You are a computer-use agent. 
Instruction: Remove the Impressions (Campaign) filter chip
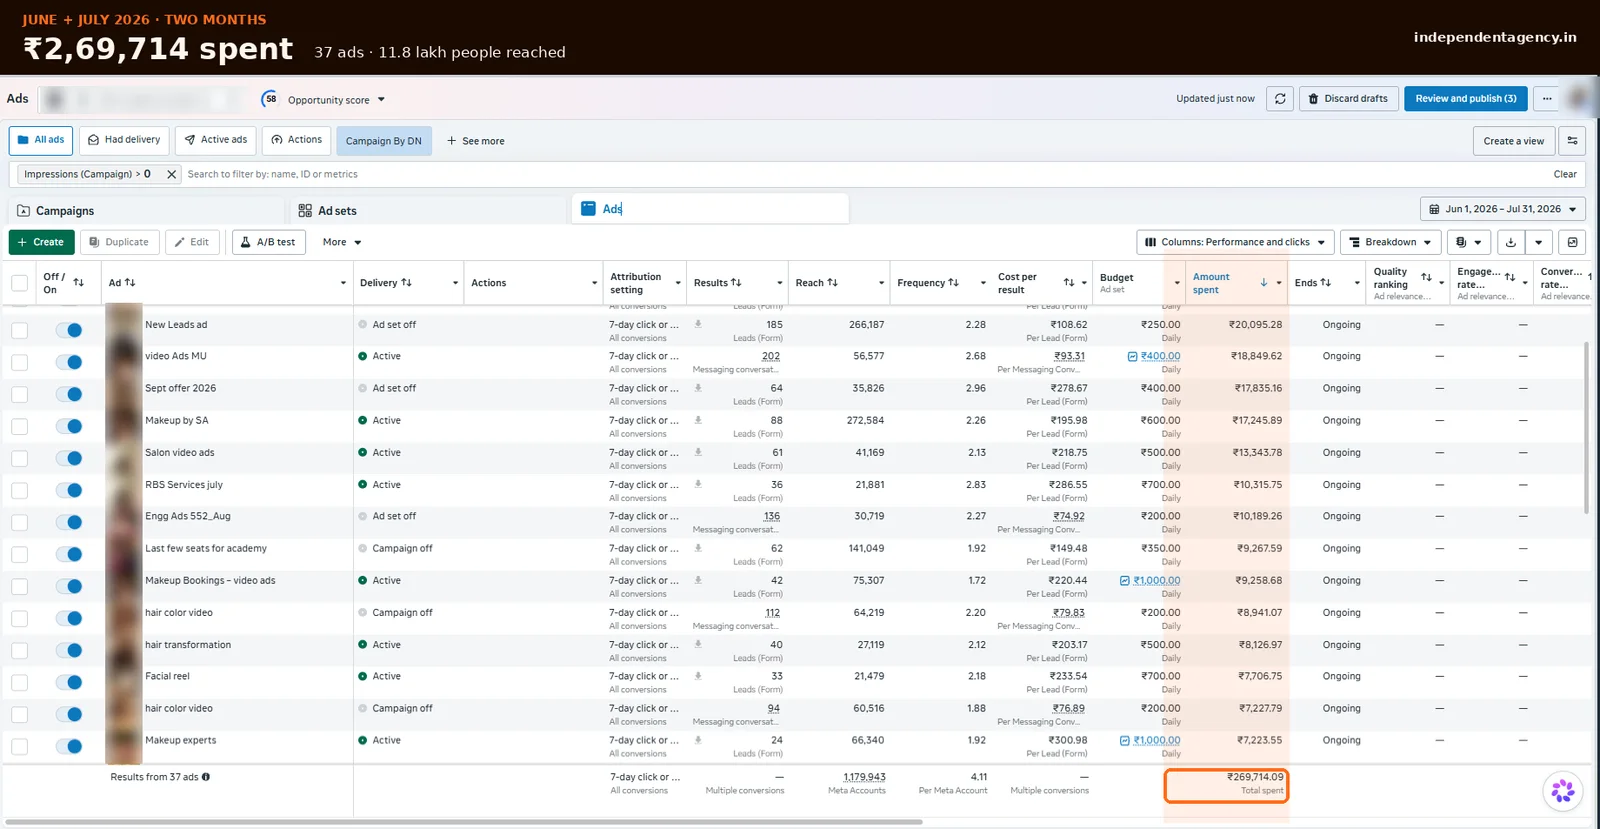coord(172,174)
